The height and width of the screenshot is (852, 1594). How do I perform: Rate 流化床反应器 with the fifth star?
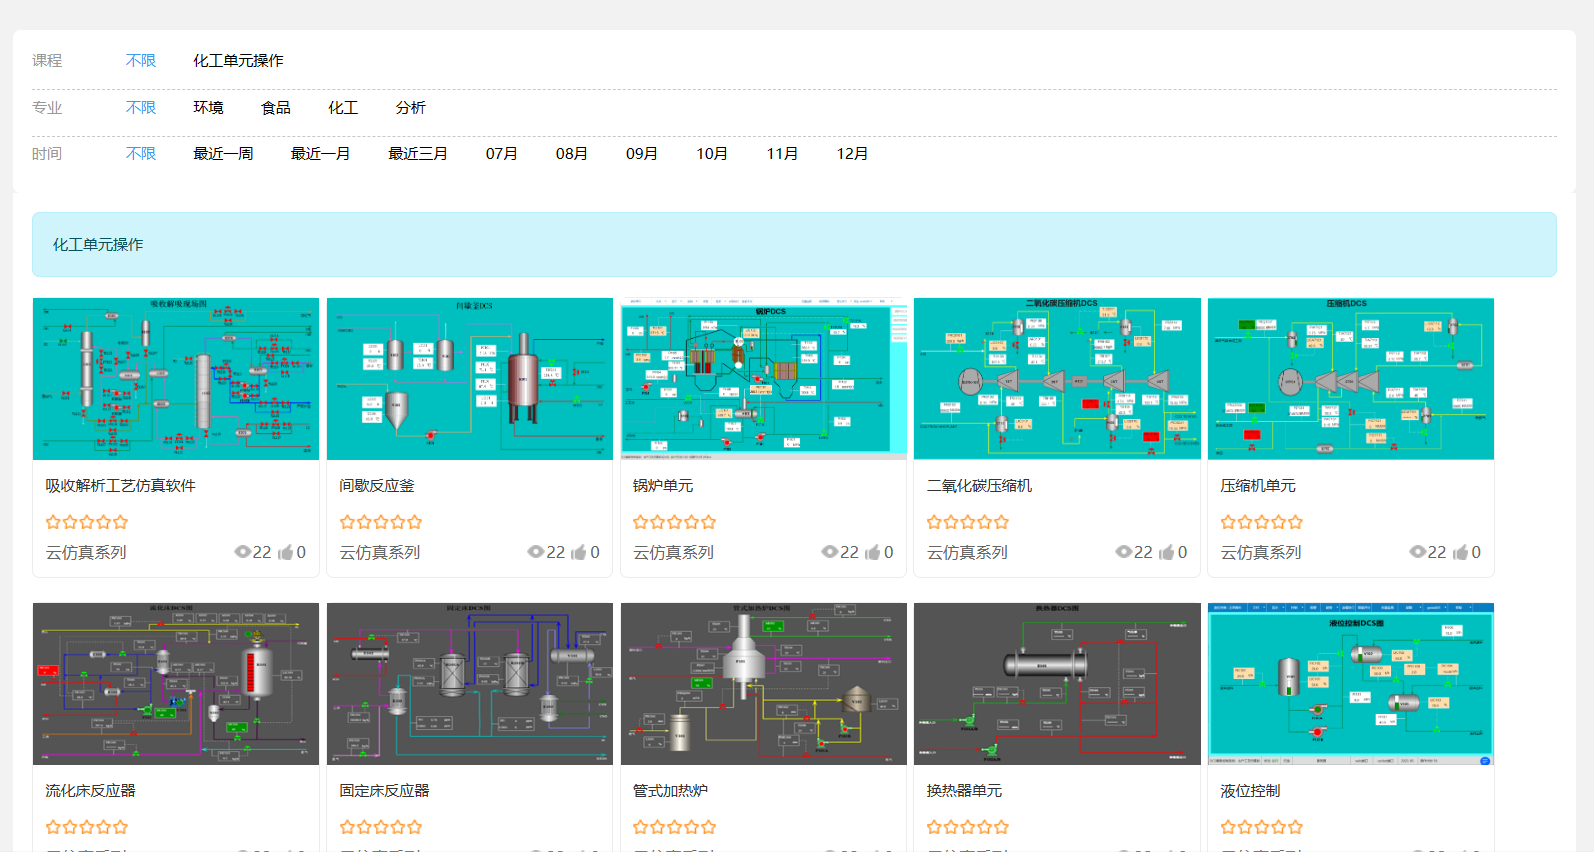point(120,827)
